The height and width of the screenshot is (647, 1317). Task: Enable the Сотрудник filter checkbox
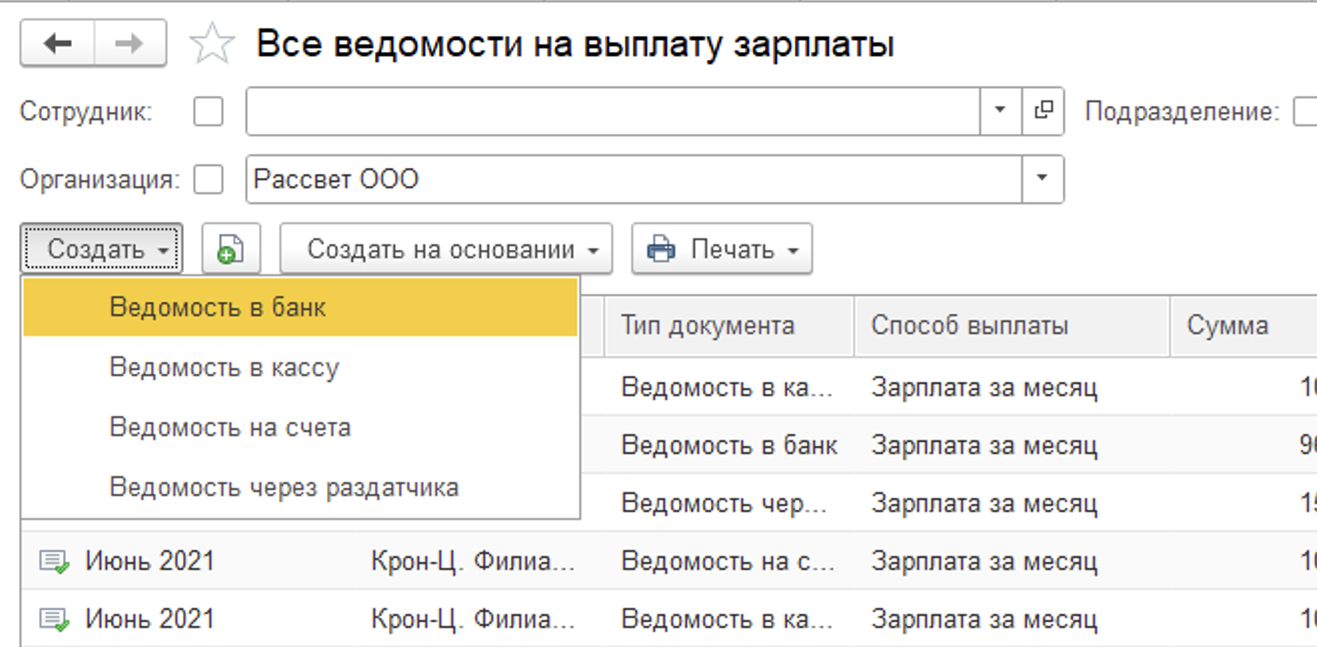point(208,111)
